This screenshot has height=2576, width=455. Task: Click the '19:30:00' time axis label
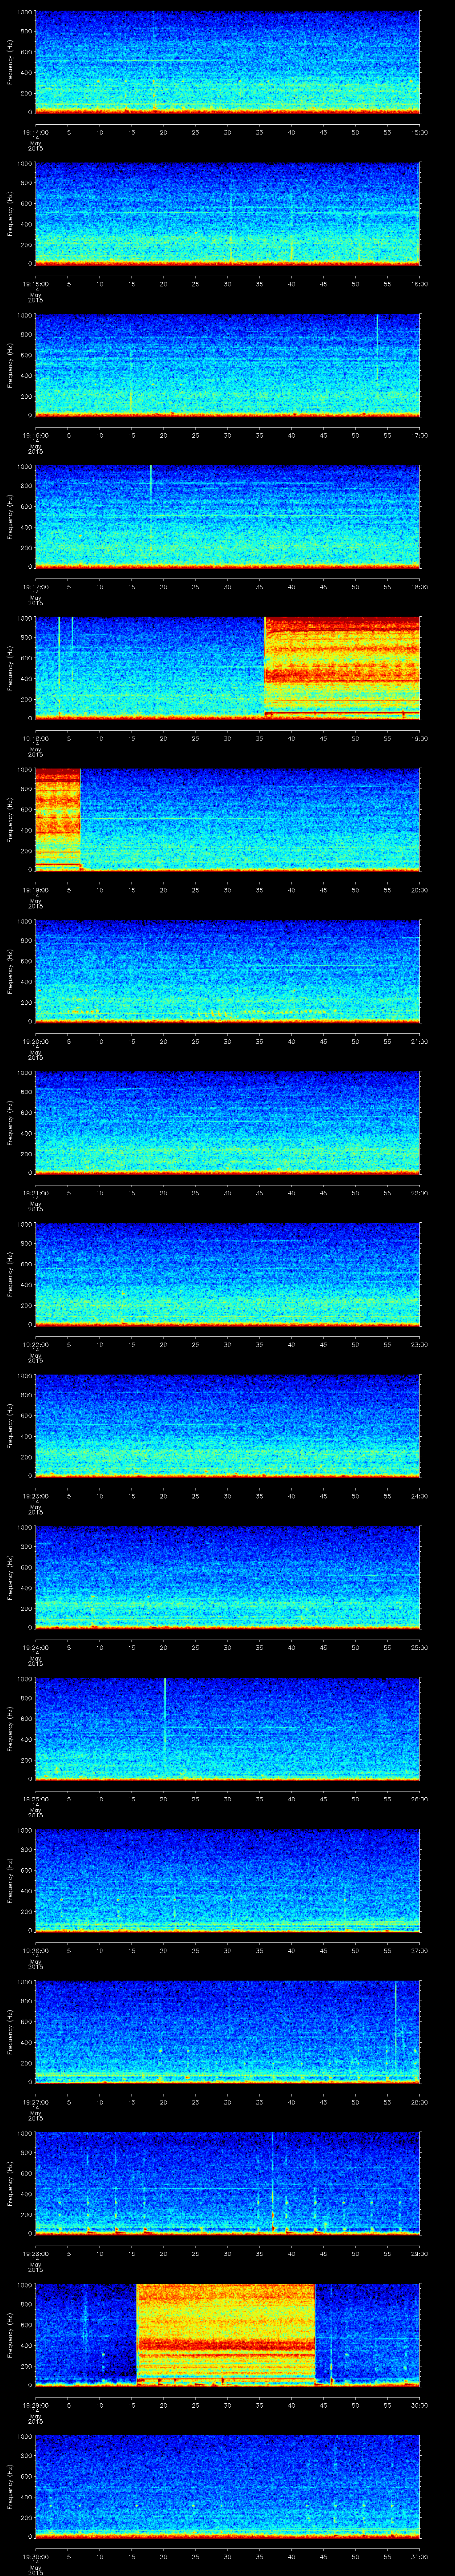[35, 2556]
